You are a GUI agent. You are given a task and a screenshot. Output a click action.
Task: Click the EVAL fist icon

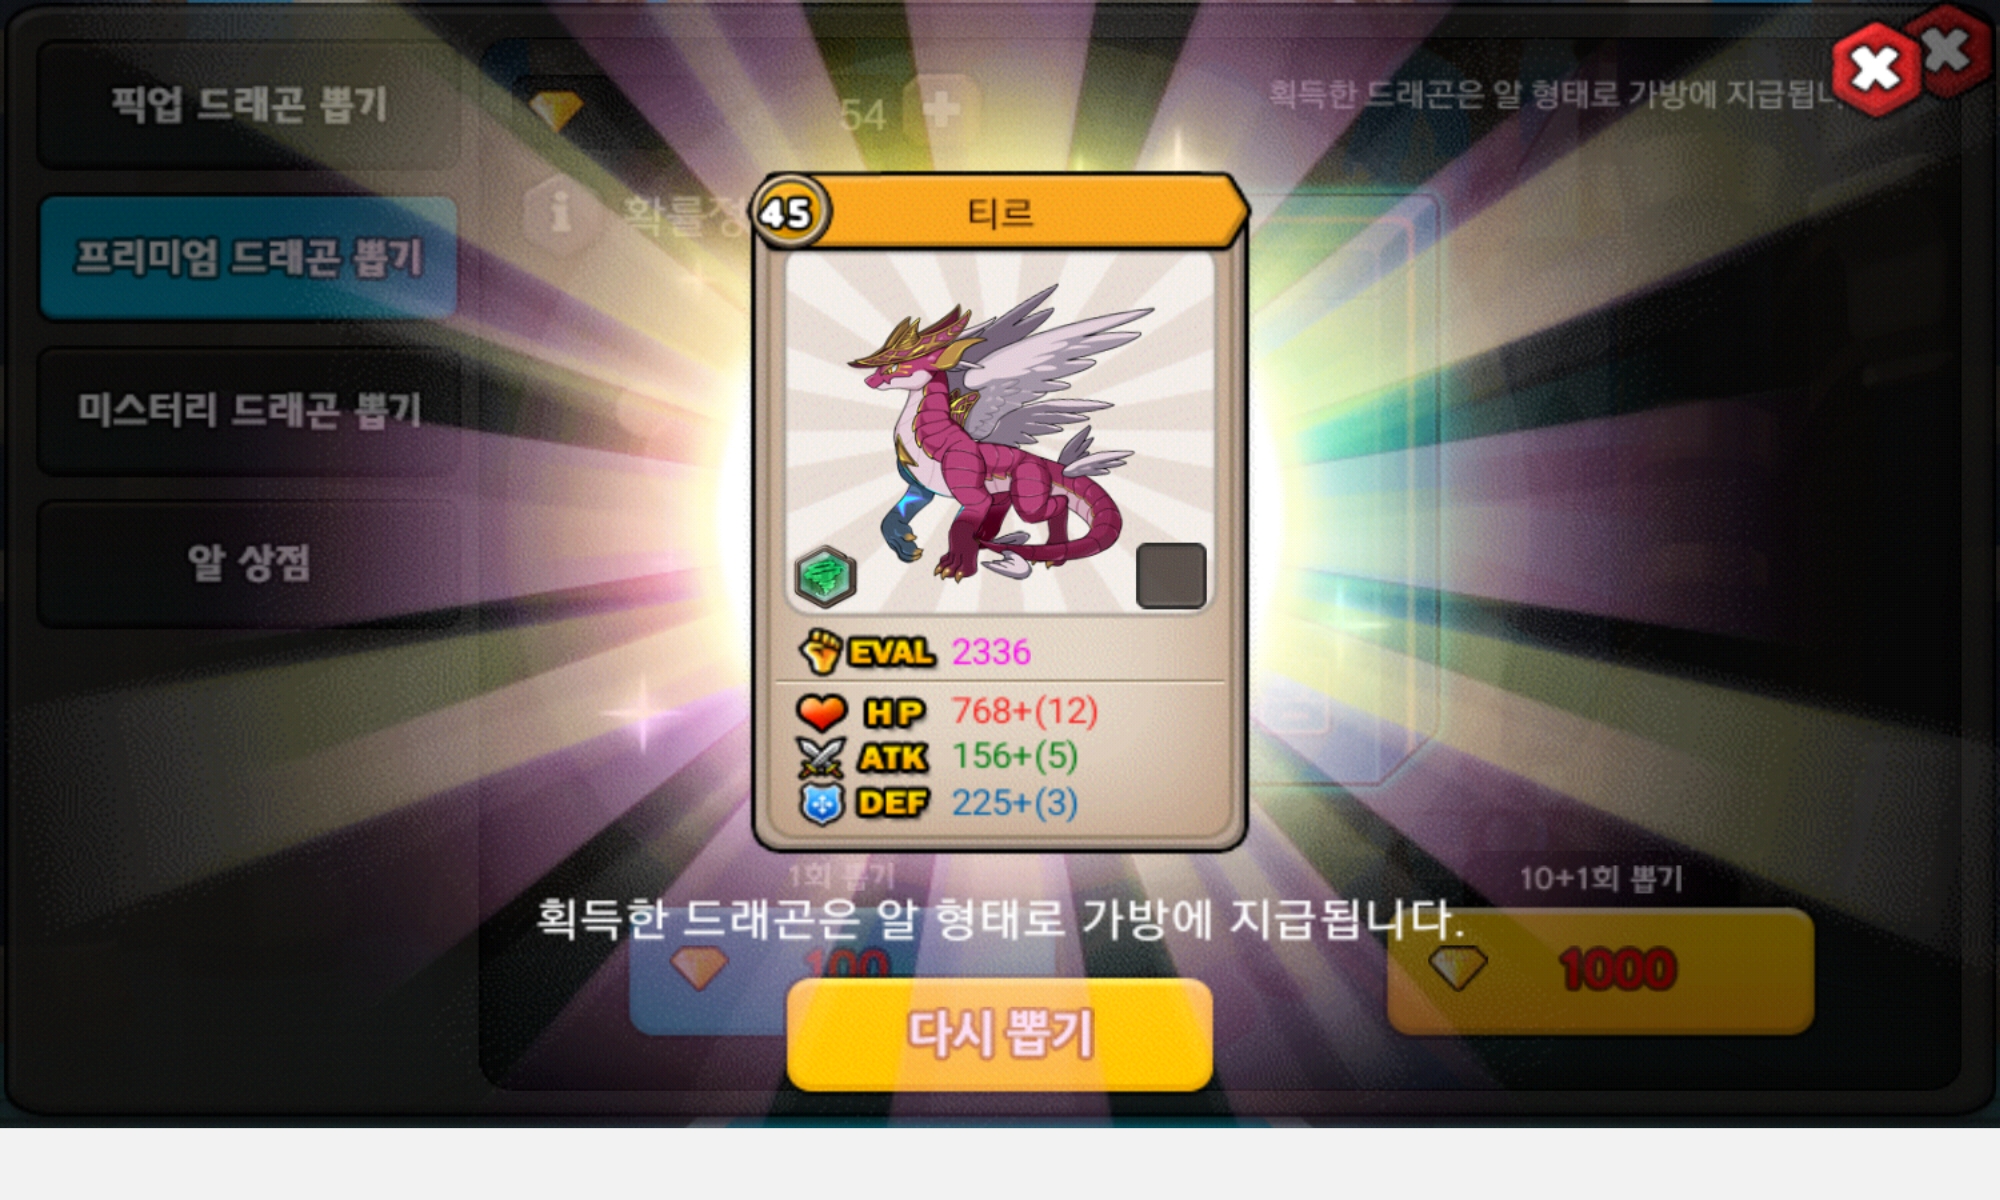coord(820,651)
